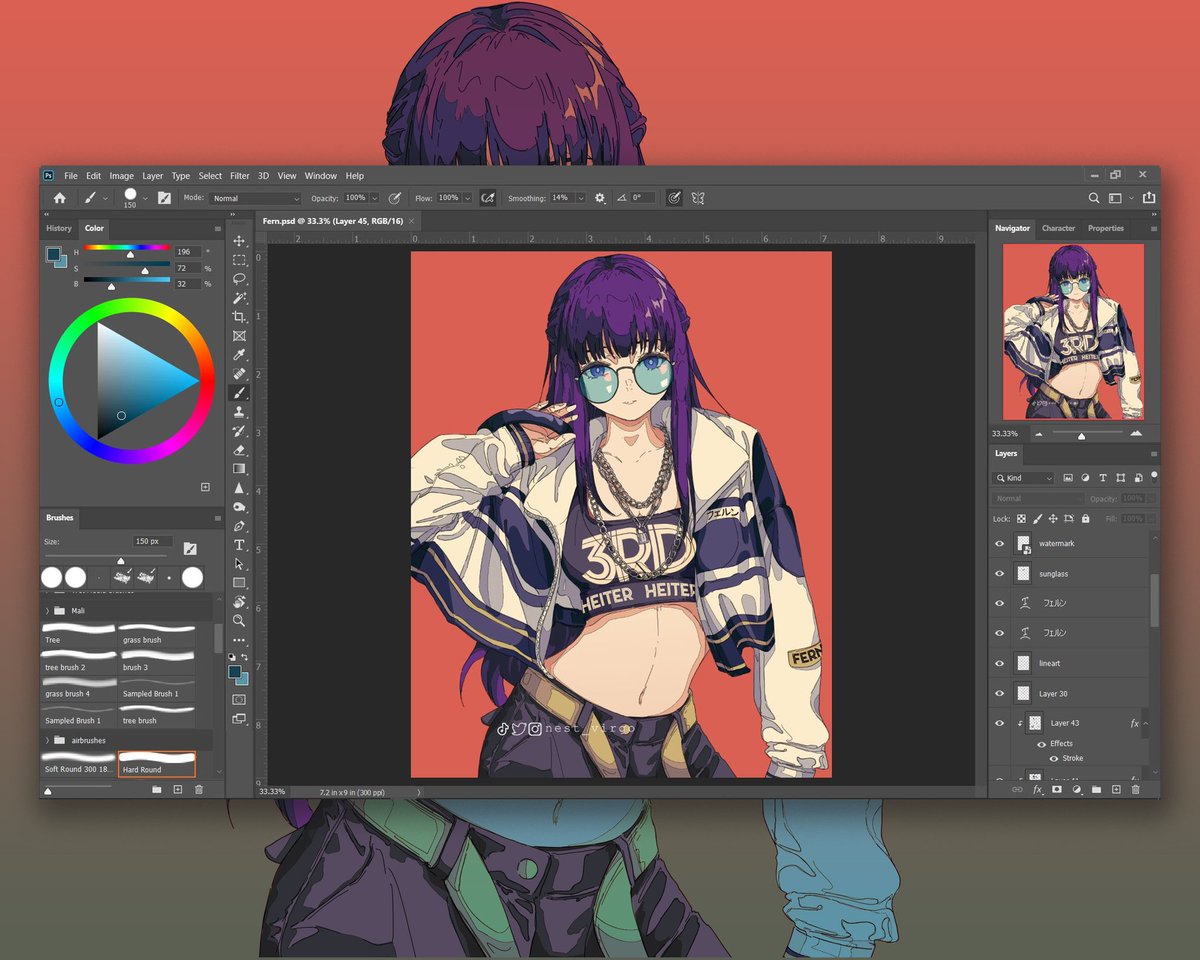Click the Layers panel vertical scrollbar
1200x960 pixels.
click(x=1154, y=600)
